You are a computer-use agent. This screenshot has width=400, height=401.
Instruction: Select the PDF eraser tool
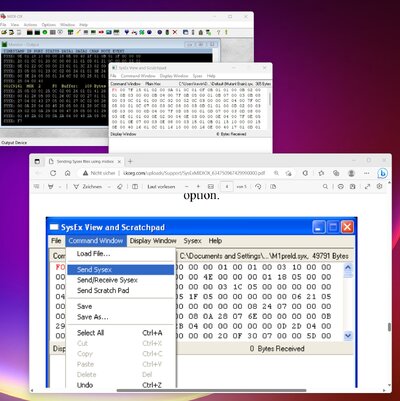(x=120, y=186)
